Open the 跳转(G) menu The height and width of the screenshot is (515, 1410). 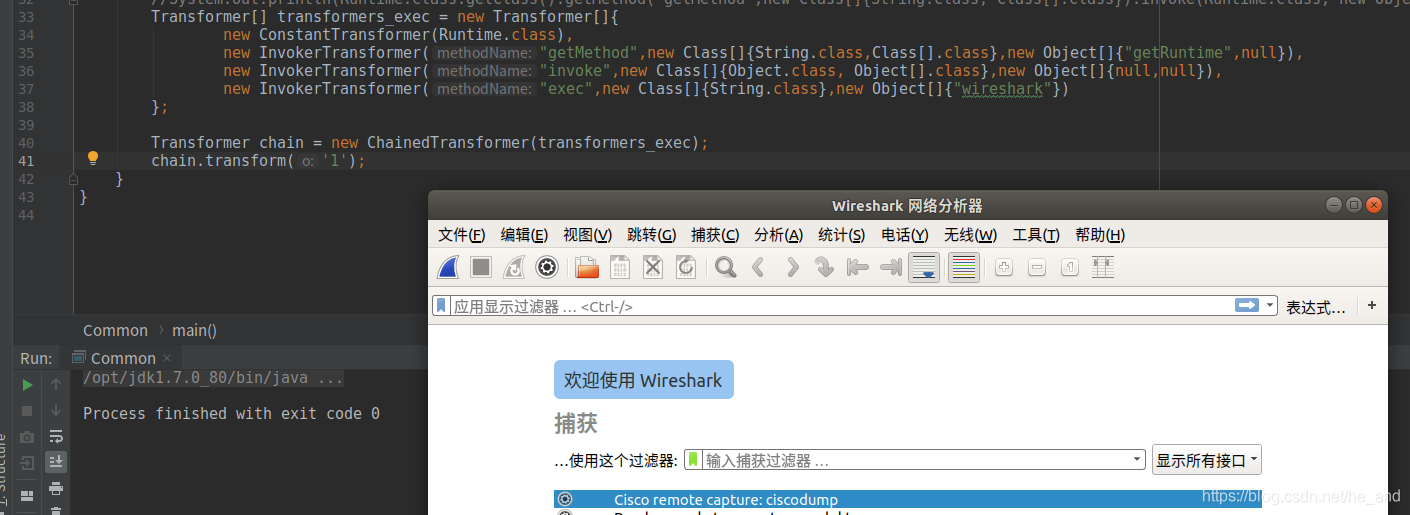pos(651,235)
